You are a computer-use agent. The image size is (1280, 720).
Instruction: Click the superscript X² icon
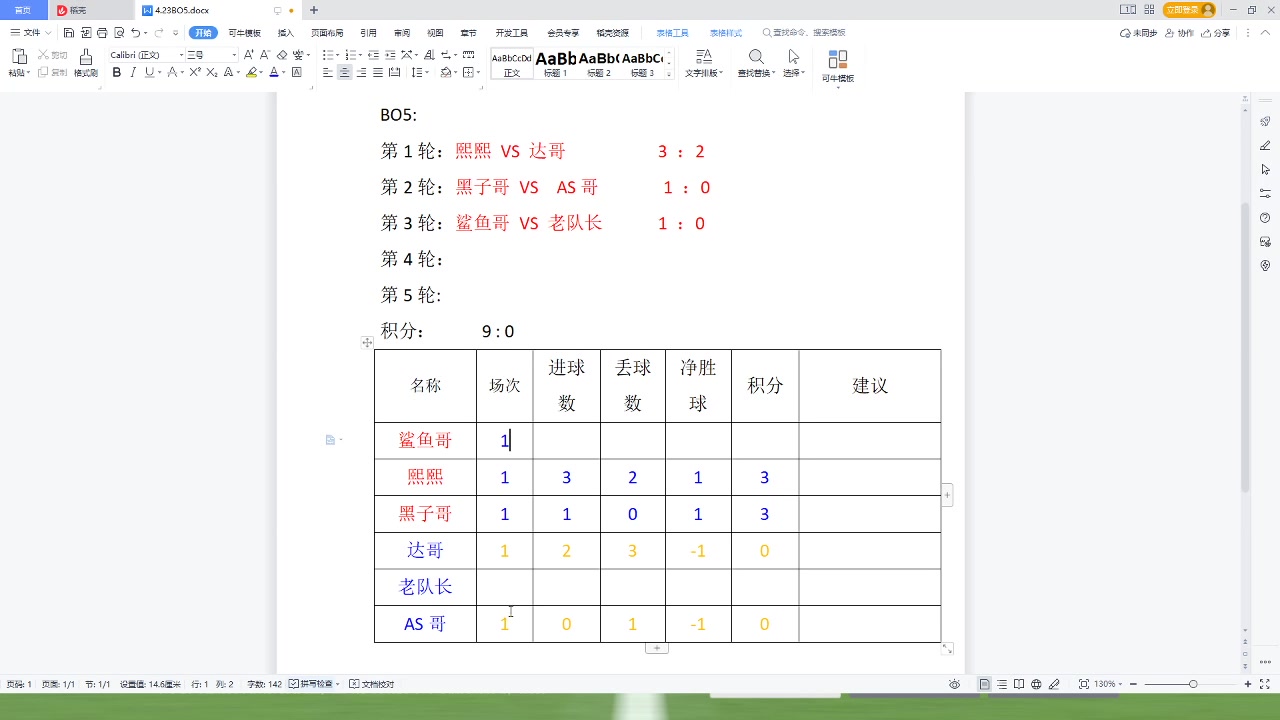[195, 72]
